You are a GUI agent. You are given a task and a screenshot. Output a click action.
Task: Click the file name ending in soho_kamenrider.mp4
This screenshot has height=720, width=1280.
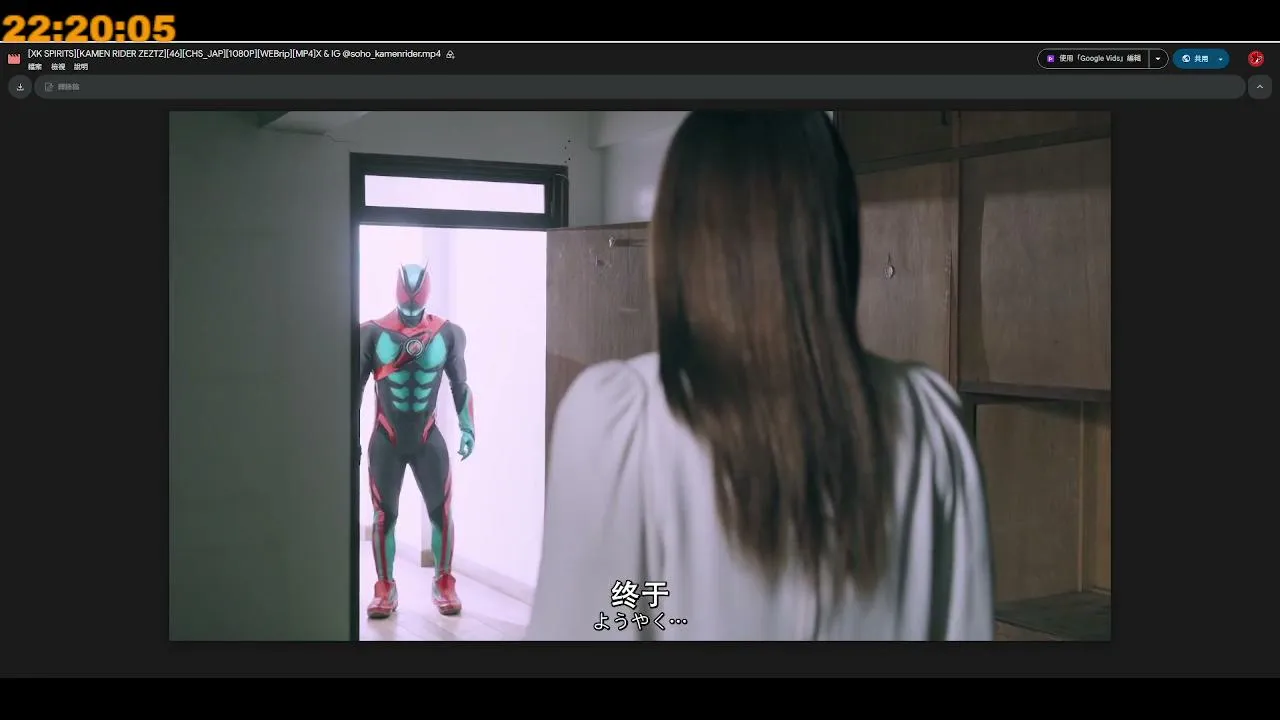tap(234, 54)
